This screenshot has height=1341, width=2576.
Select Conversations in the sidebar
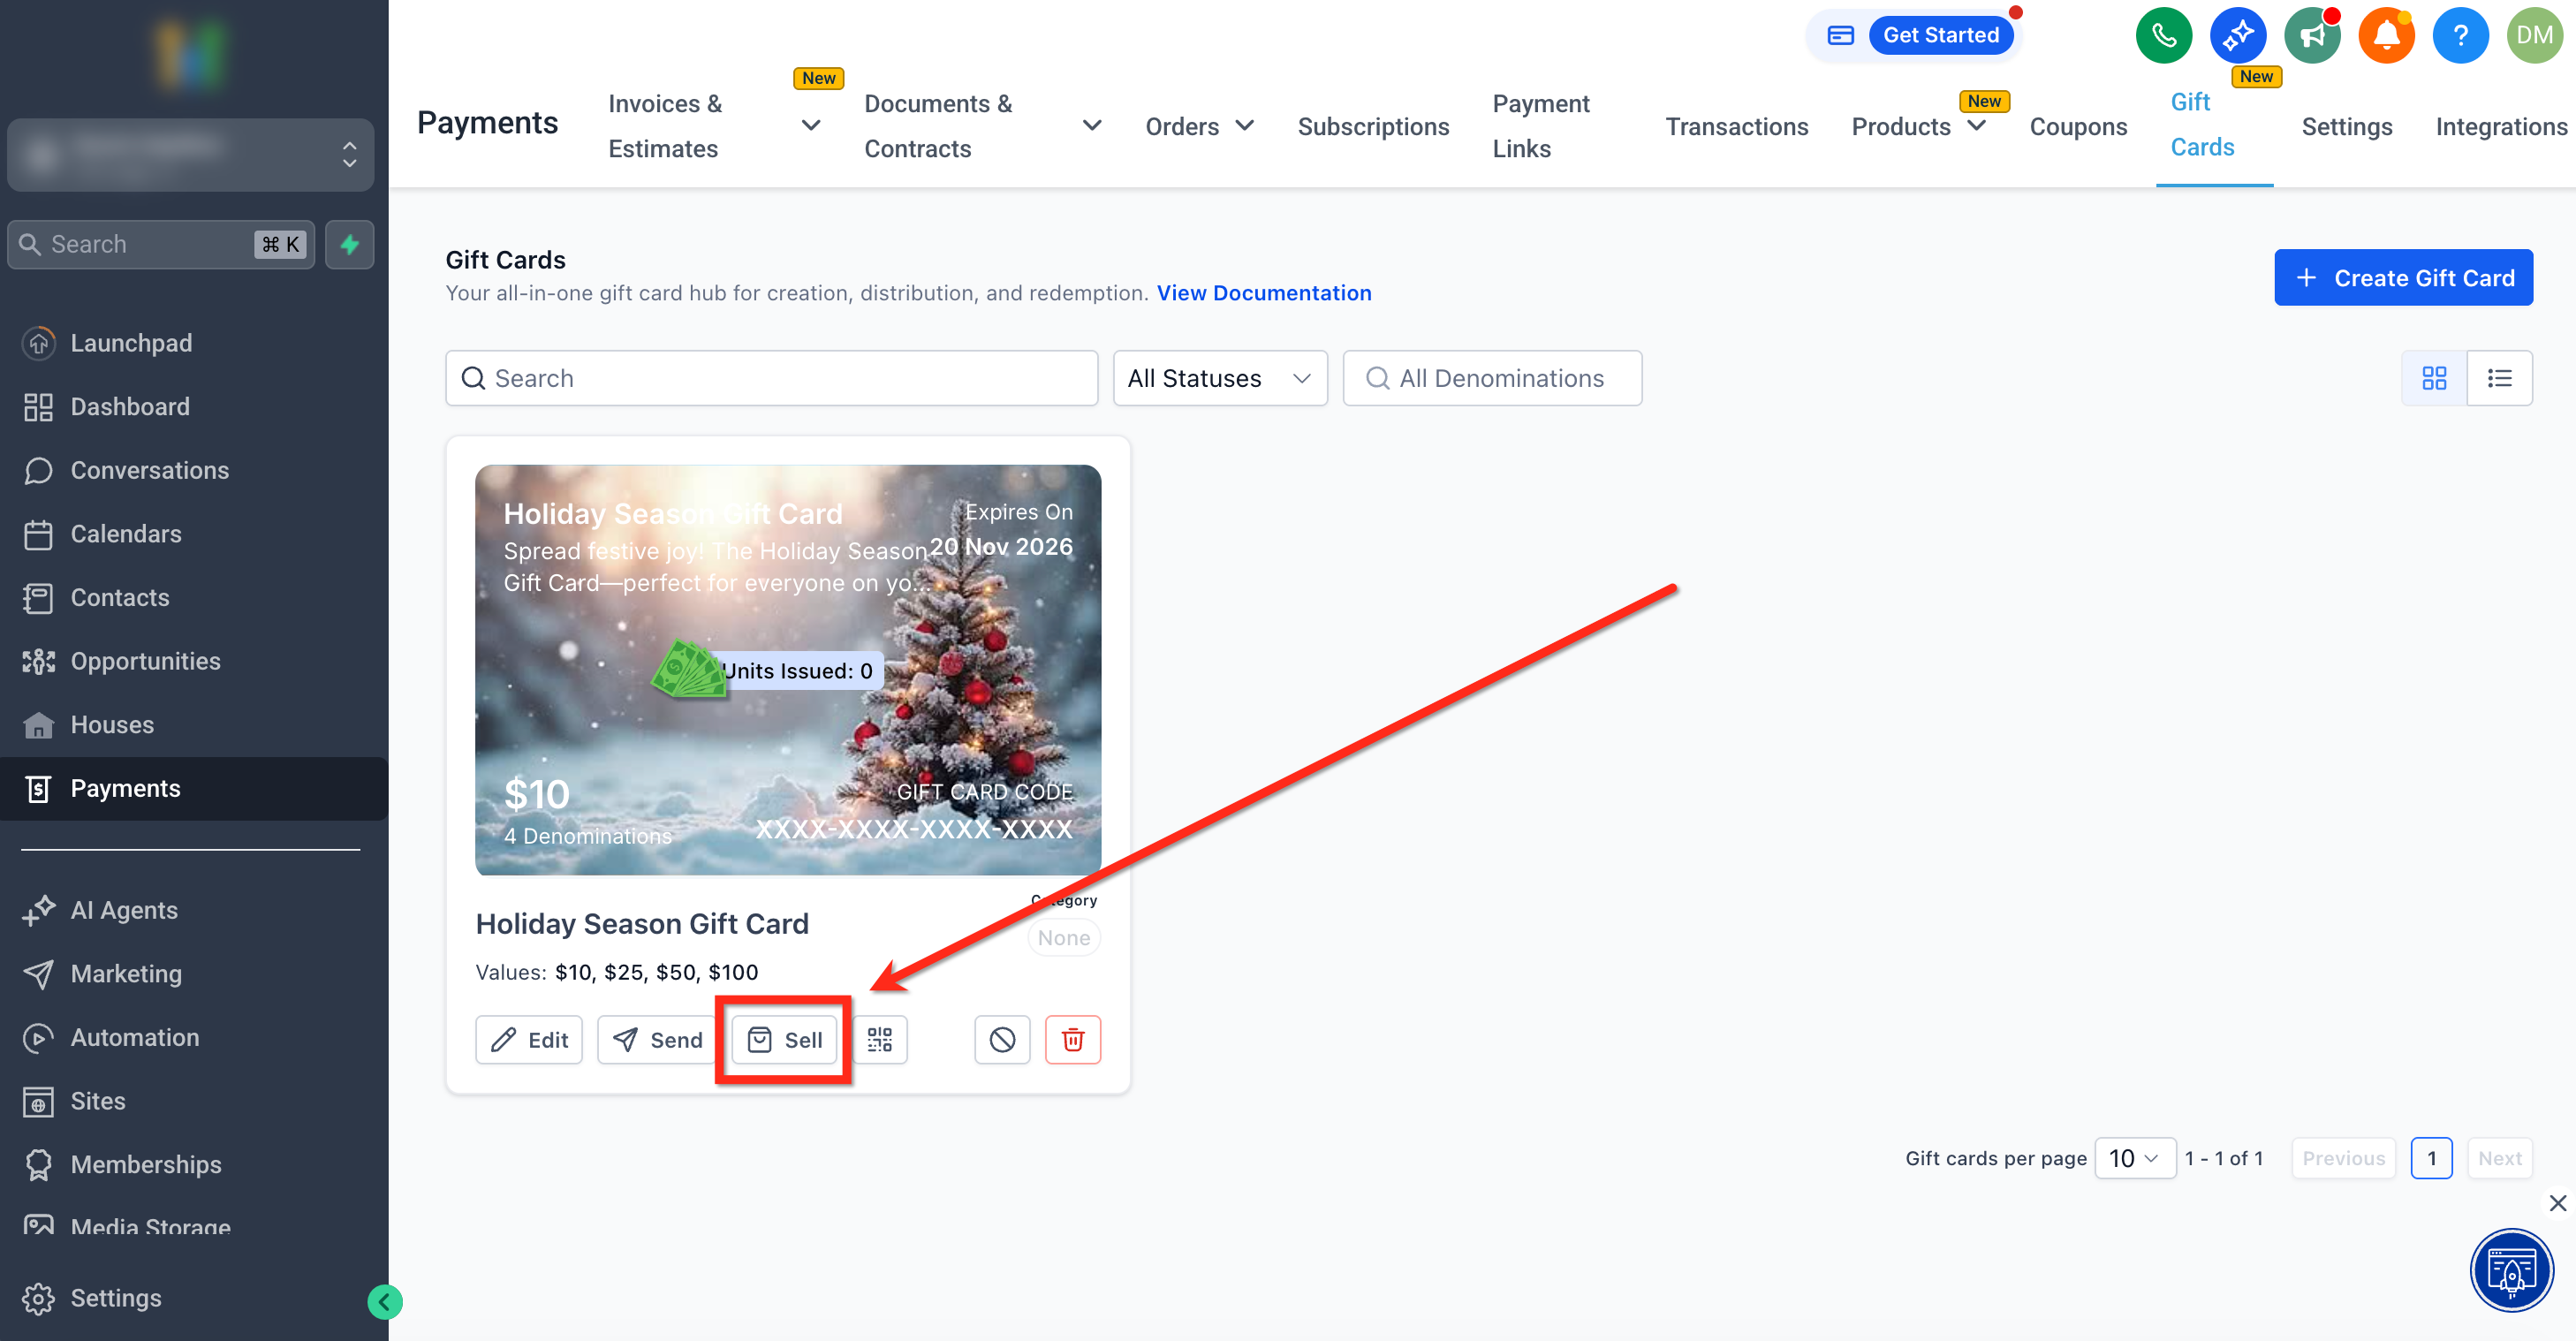click(x=149, y=470)
